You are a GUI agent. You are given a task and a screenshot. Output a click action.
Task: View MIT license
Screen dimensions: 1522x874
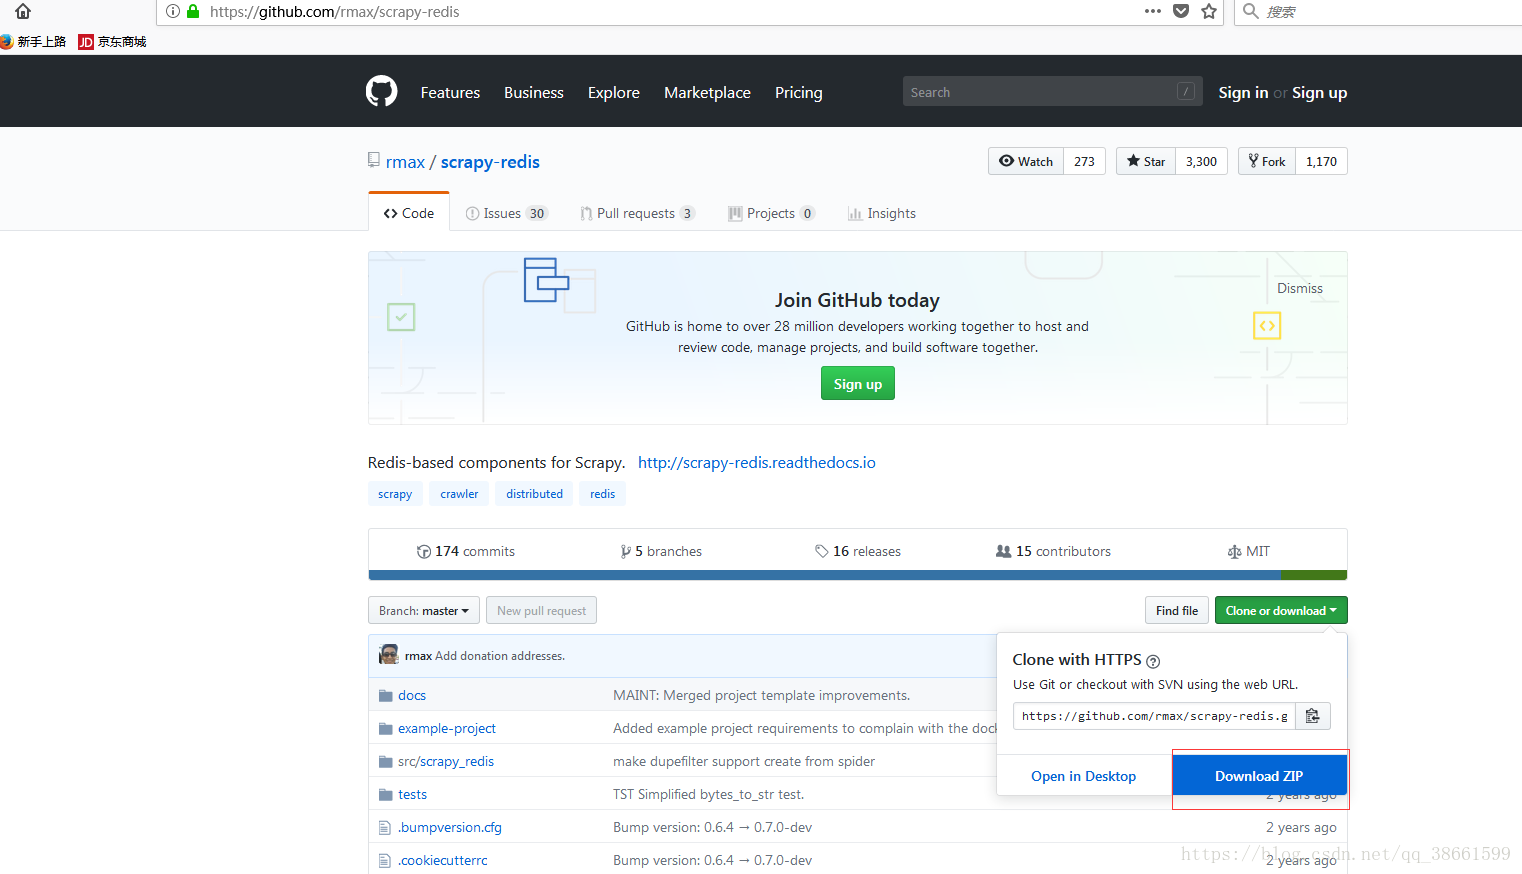coord(1249,551)
